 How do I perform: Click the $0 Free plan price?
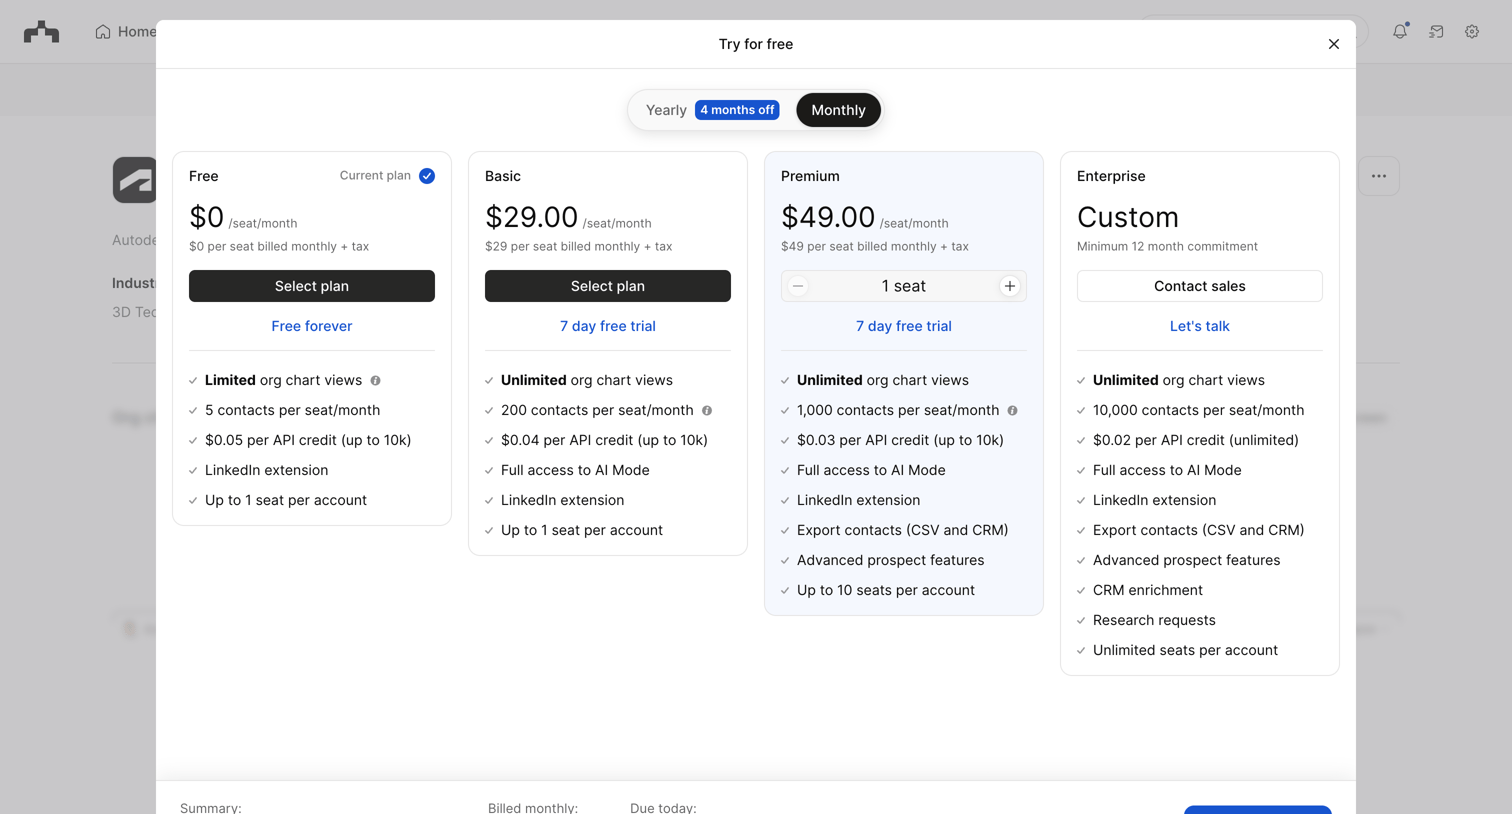[206, 217]
